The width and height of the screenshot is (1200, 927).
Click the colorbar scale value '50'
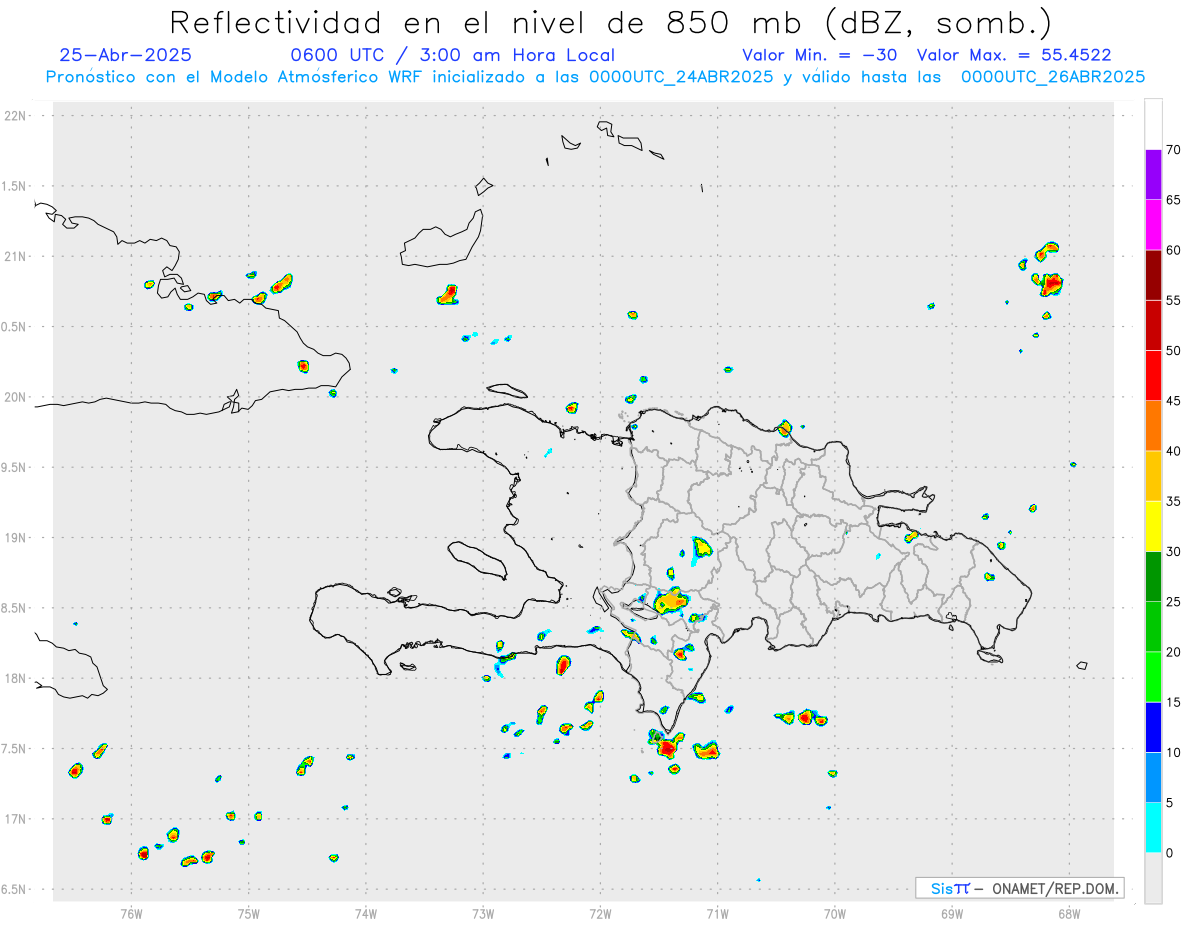coord(1174,351)
